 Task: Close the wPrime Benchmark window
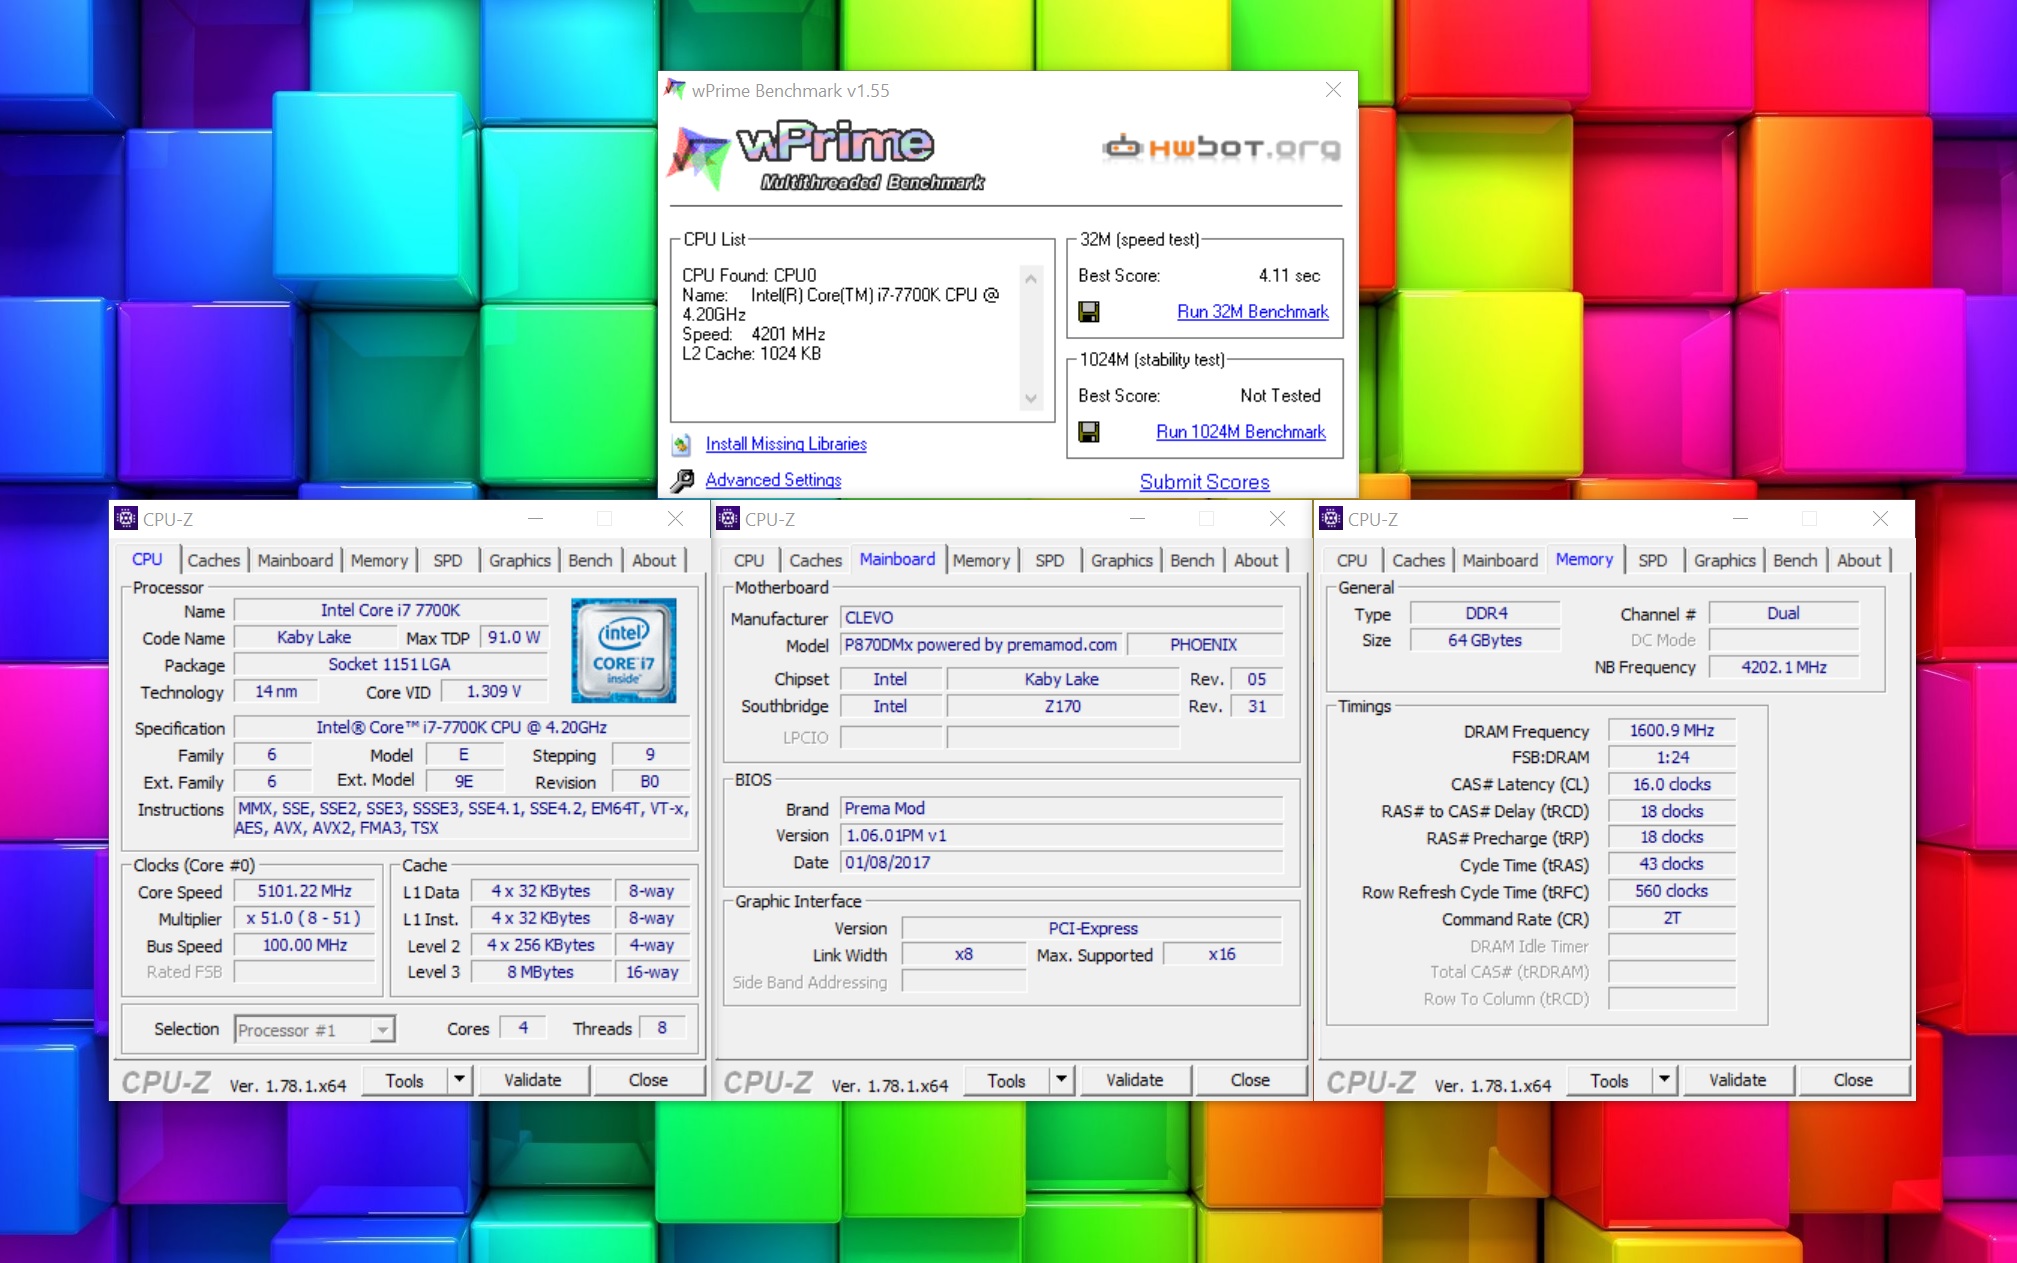click(x=1333, y=90)
